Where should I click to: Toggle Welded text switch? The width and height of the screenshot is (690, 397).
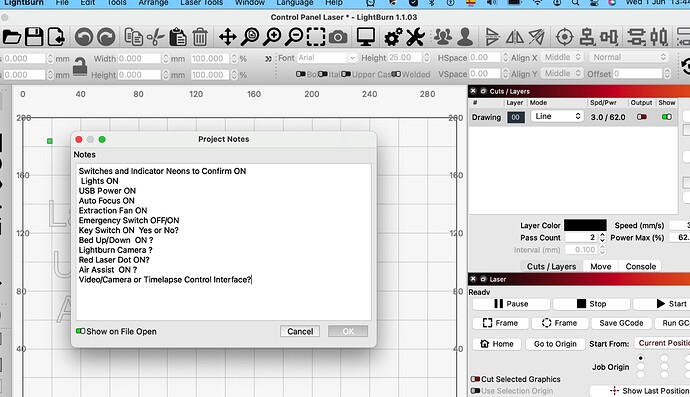point(396,74)
